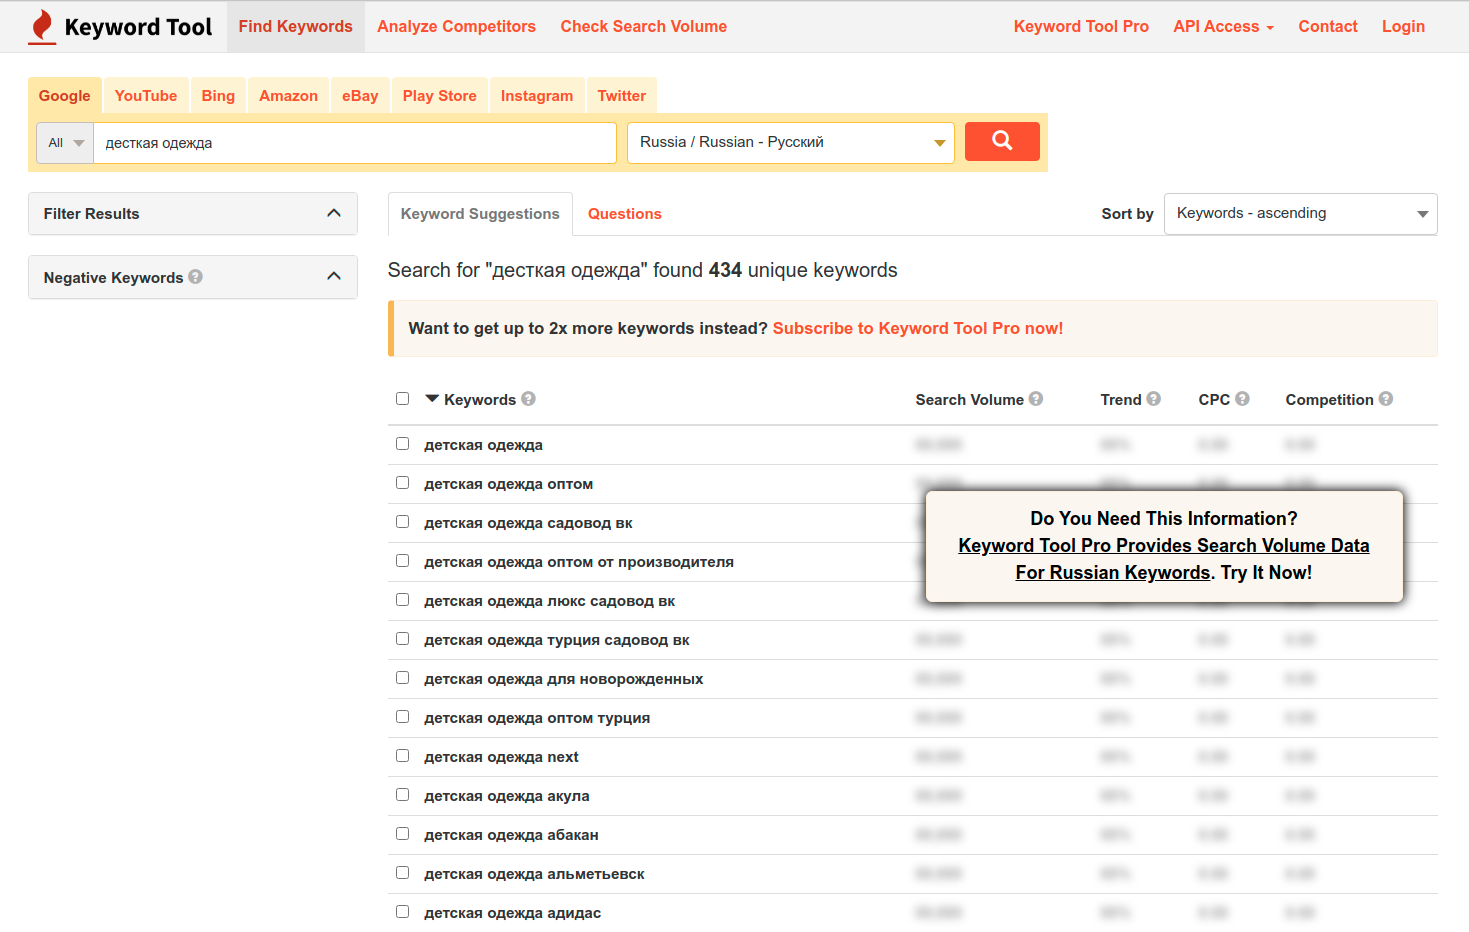Click the CPC column header
The height and width of the screenshot is (932, 1469).
[1214, 400]
